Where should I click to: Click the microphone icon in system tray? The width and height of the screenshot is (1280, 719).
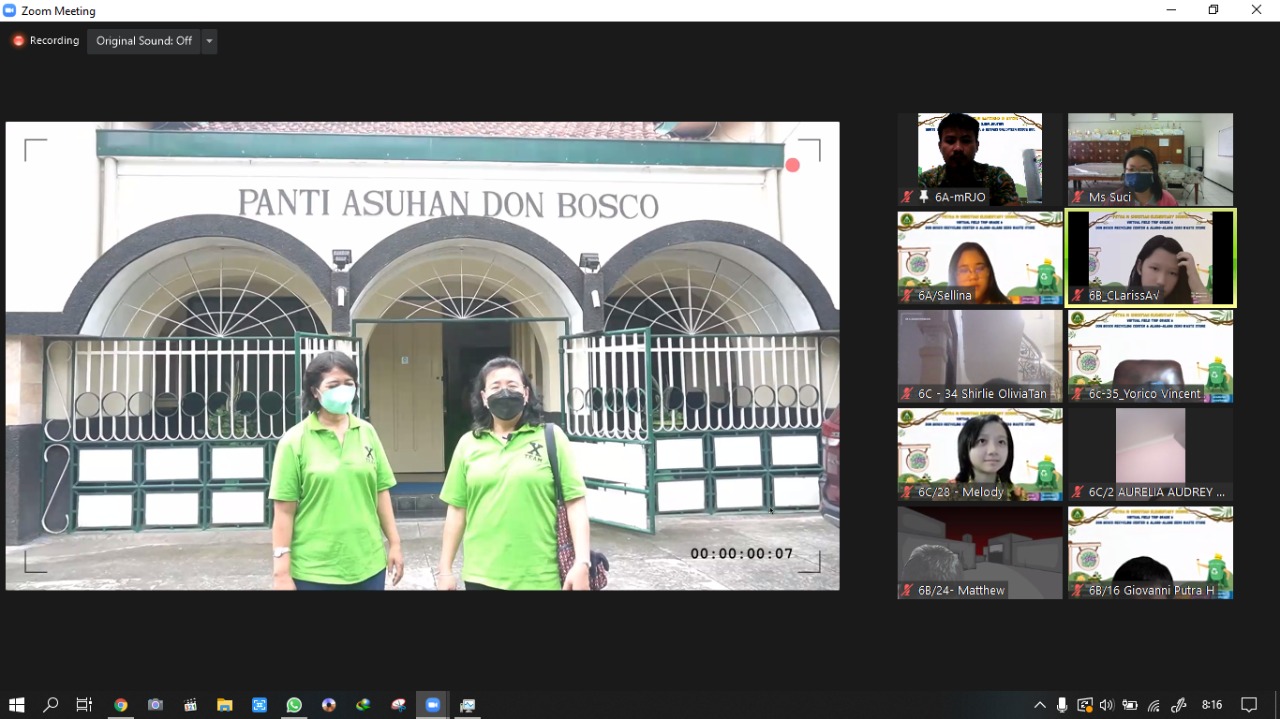click(x=1062, y=705)
